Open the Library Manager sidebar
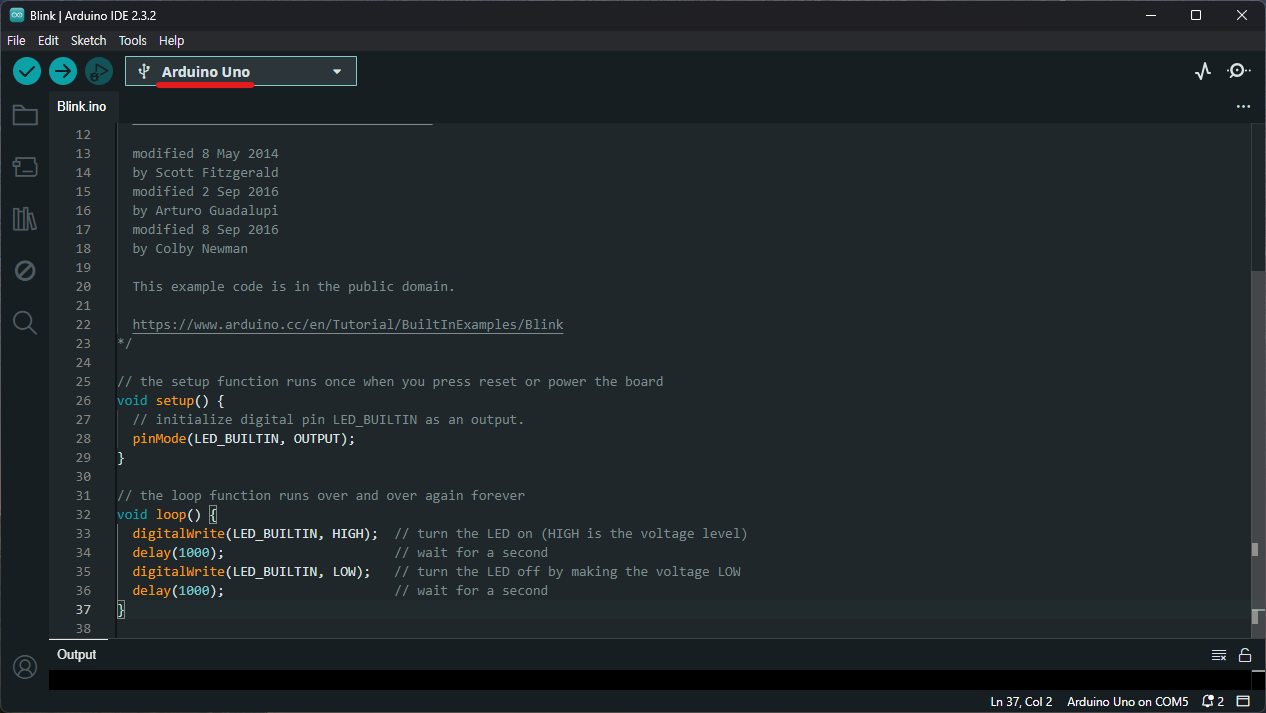 25,219
